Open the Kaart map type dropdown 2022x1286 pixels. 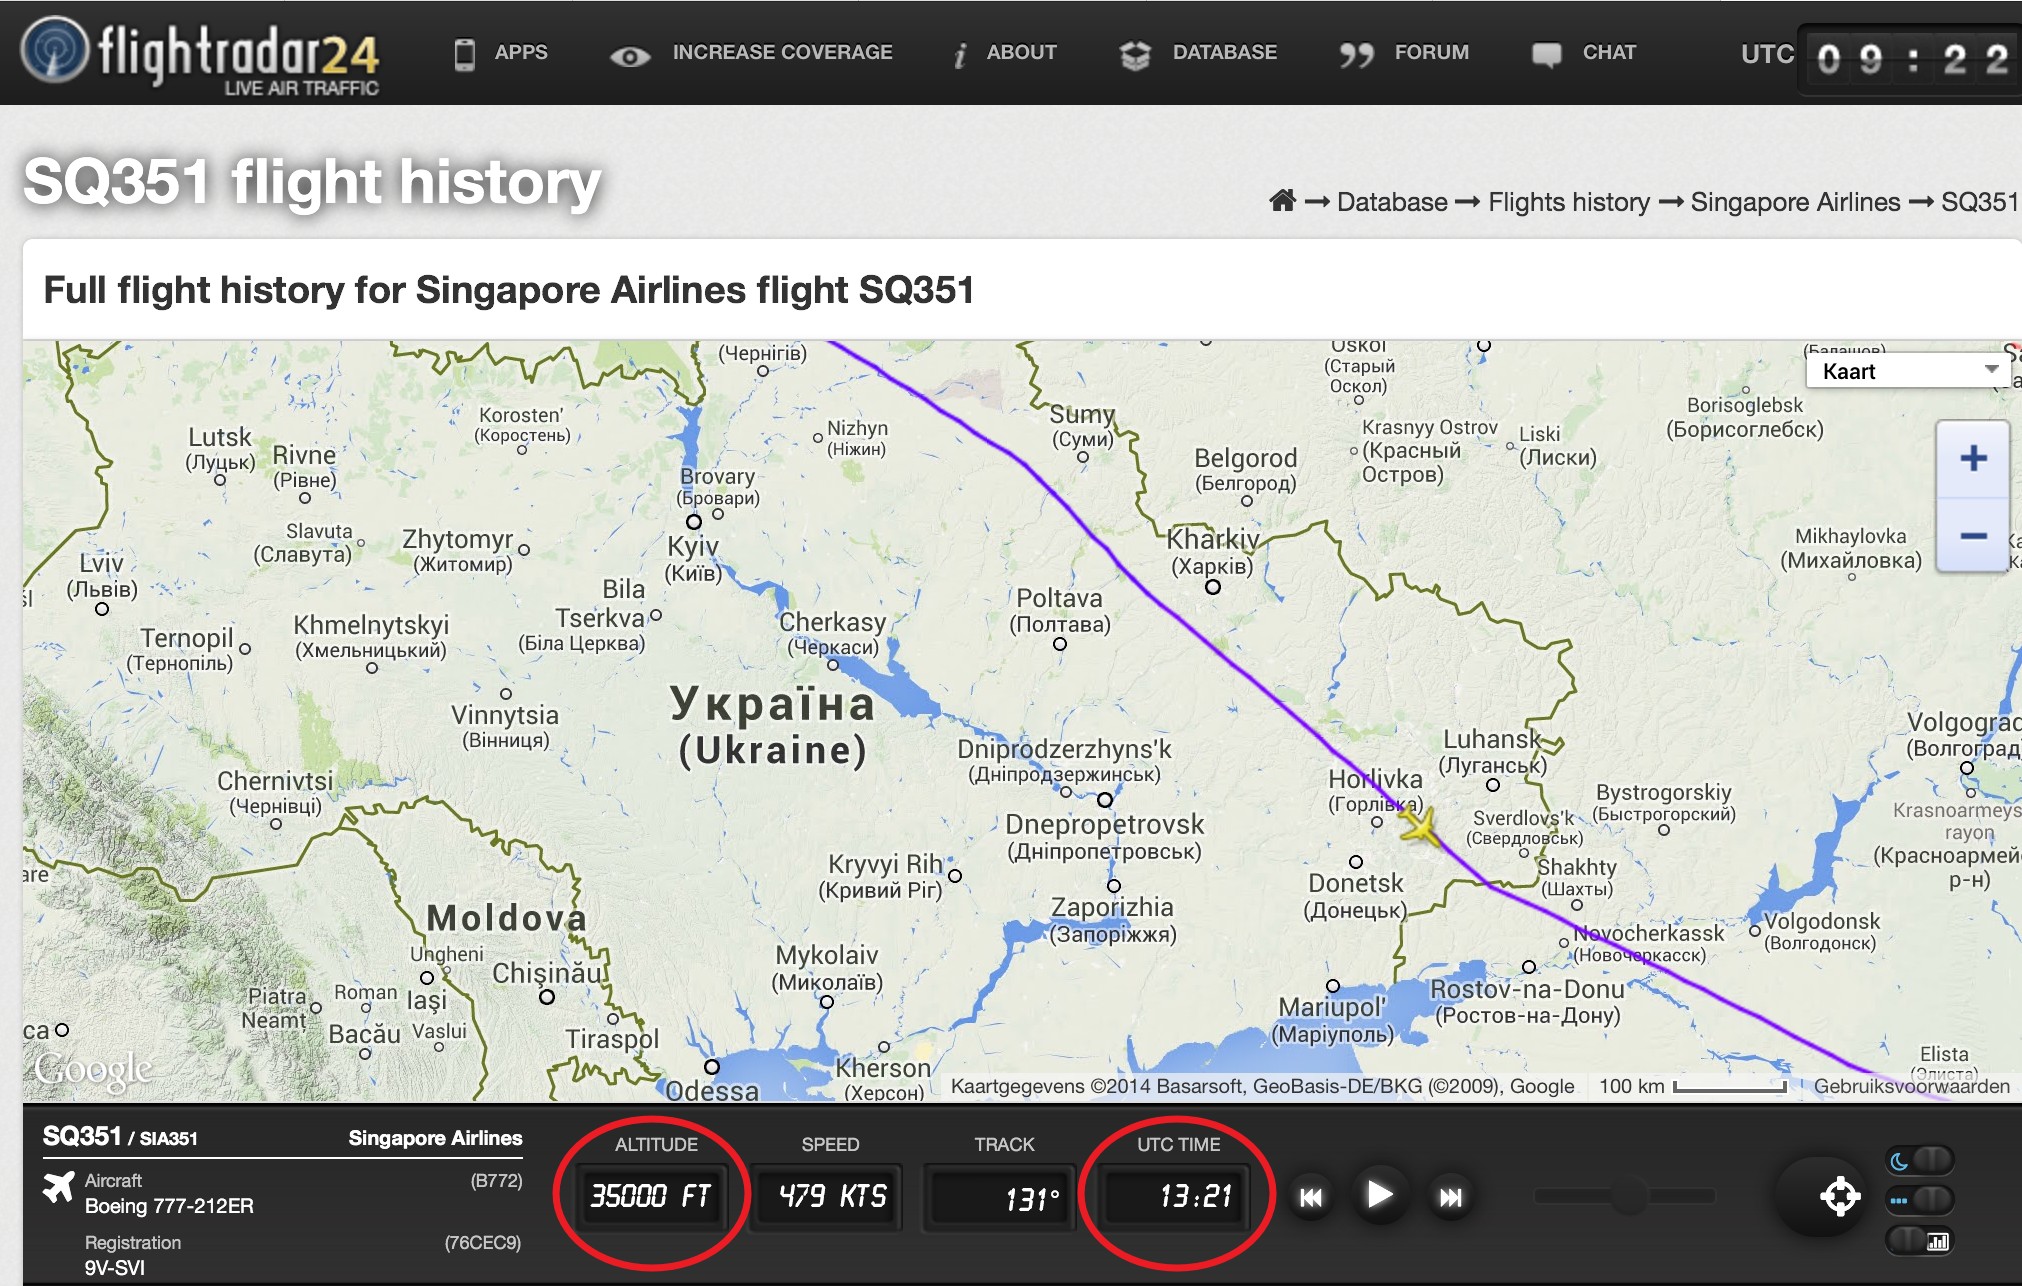pyautogui.click(x=1910, y=371)
